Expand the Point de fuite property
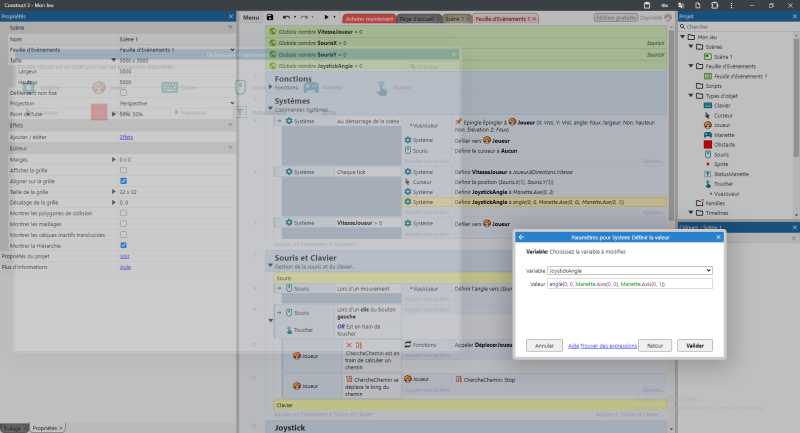 click(113, 114)
